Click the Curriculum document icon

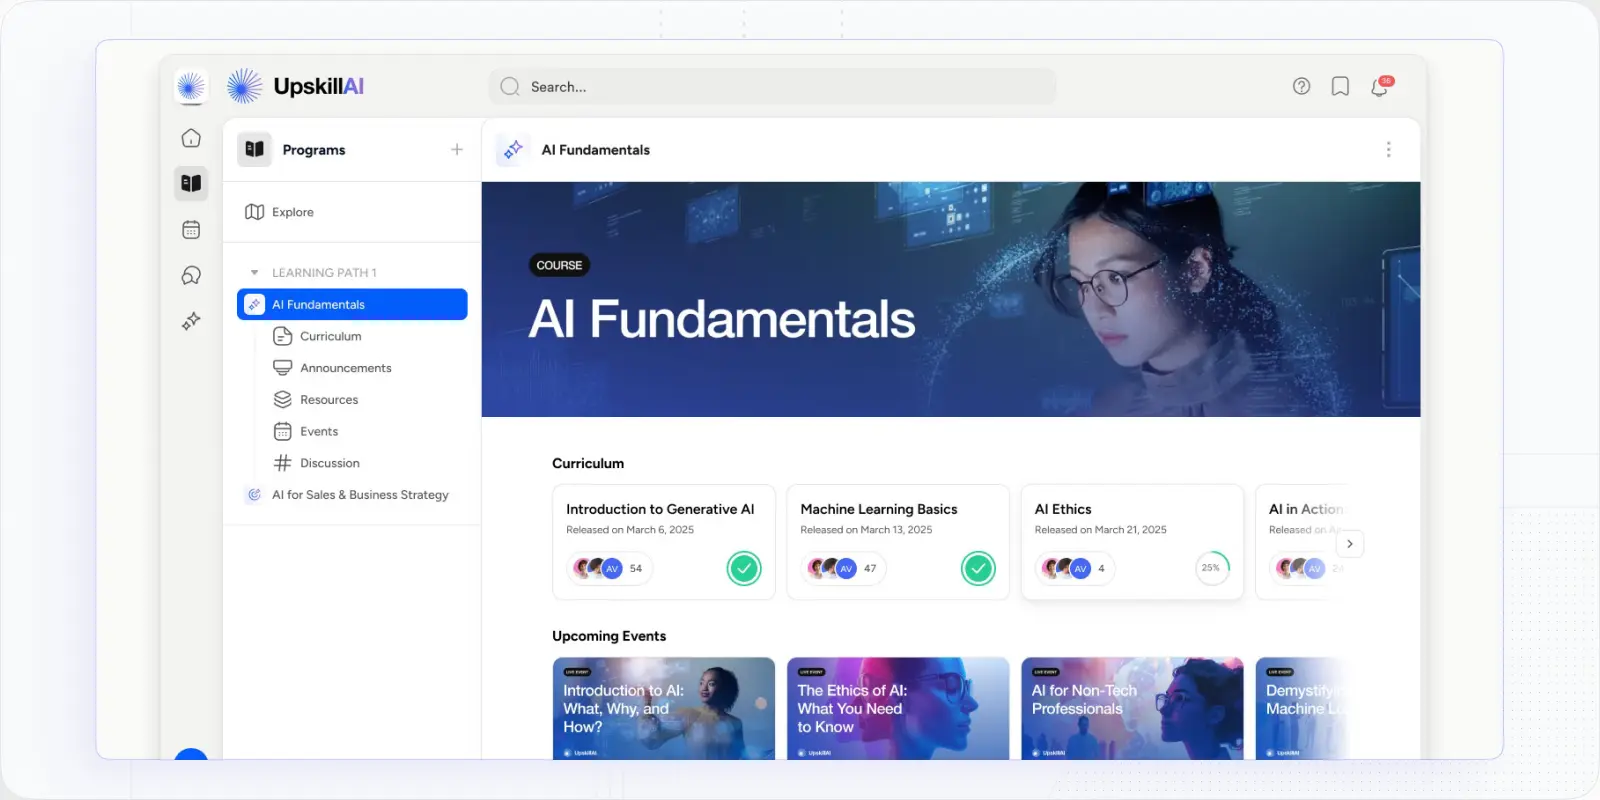283,336
